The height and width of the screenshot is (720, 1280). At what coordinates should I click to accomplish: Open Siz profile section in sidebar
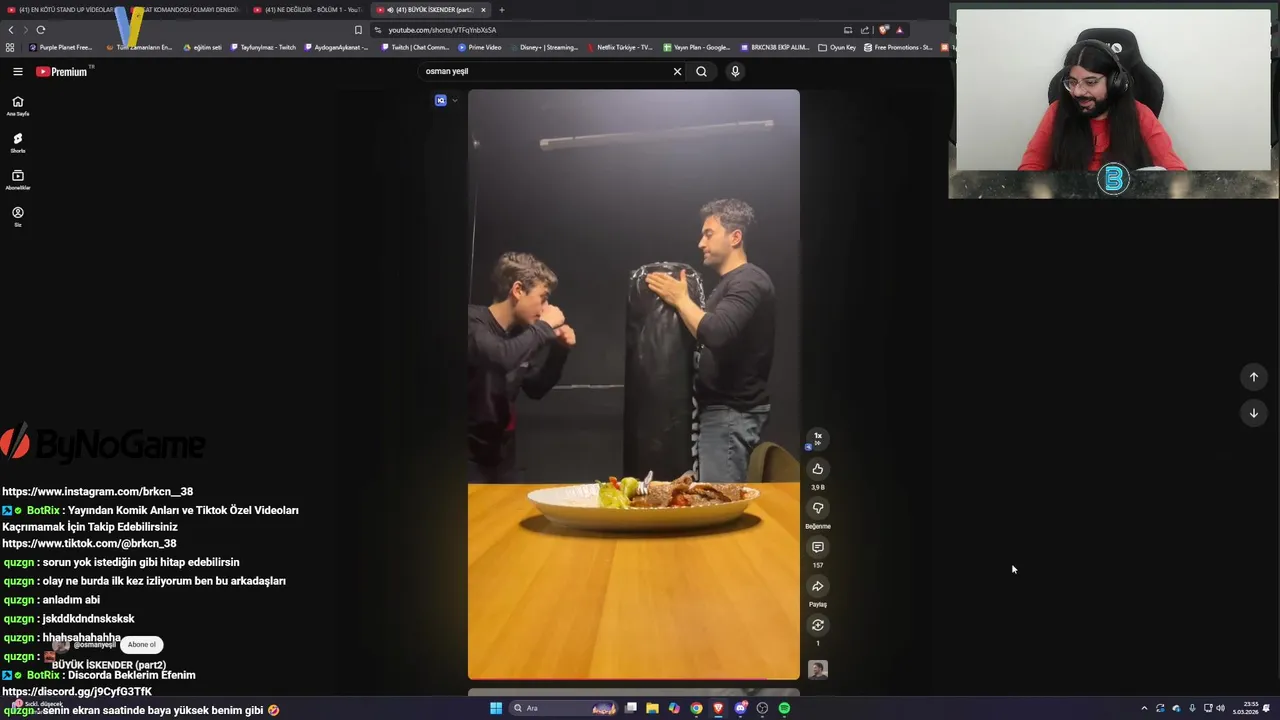(18, 216)
